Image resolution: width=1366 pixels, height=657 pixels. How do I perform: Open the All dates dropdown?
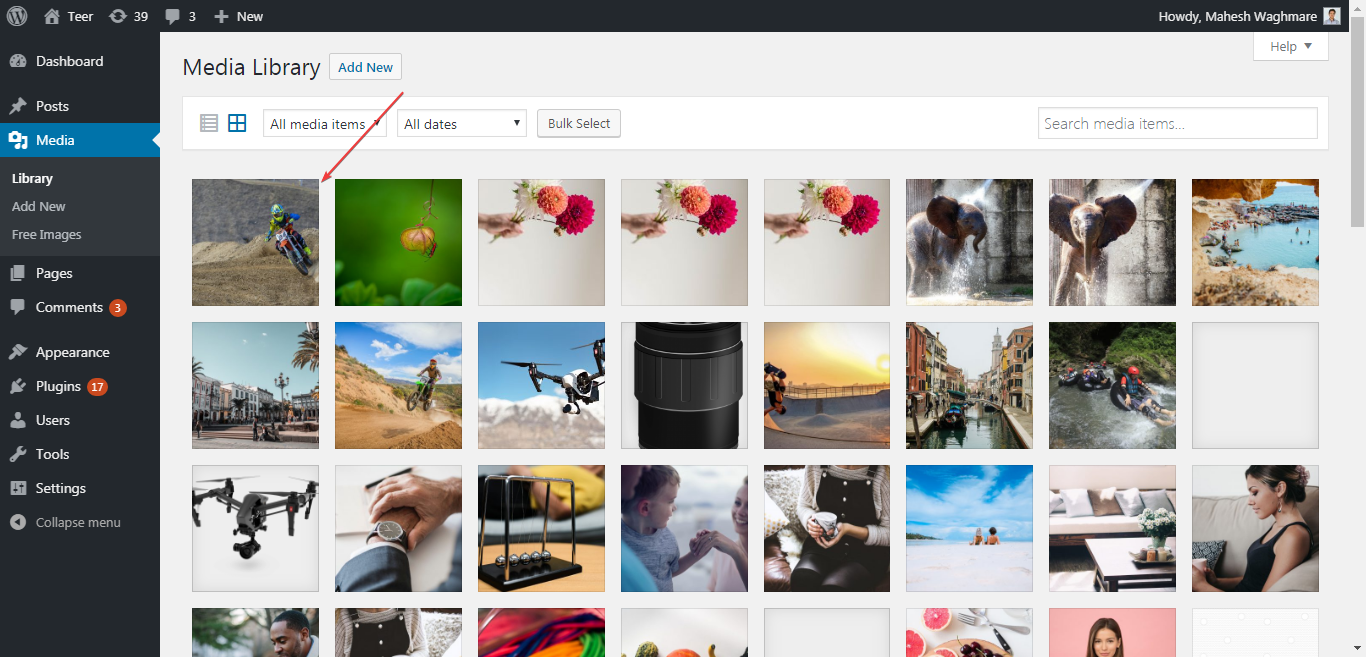[462, 123]
